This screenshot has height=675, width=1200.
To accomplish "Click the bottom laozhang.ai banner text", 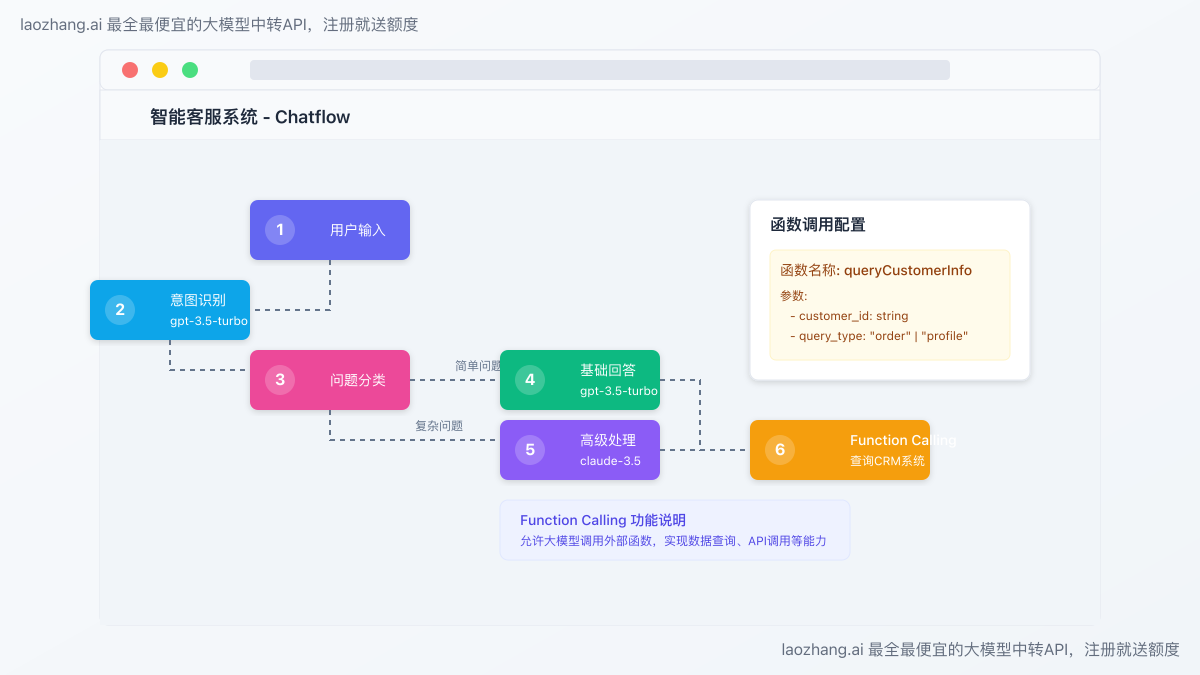I will point(980,649).
